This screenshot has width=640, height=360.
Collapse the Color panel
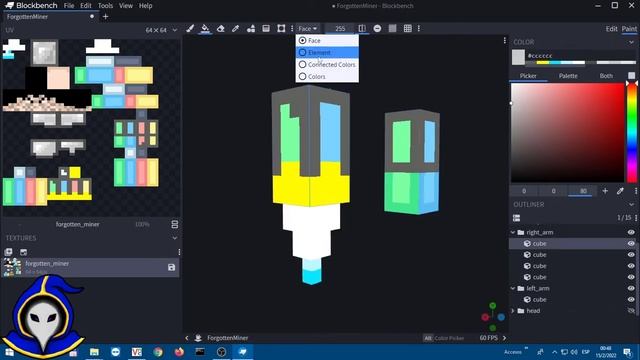pyautogui.click(x=631, y=42)
